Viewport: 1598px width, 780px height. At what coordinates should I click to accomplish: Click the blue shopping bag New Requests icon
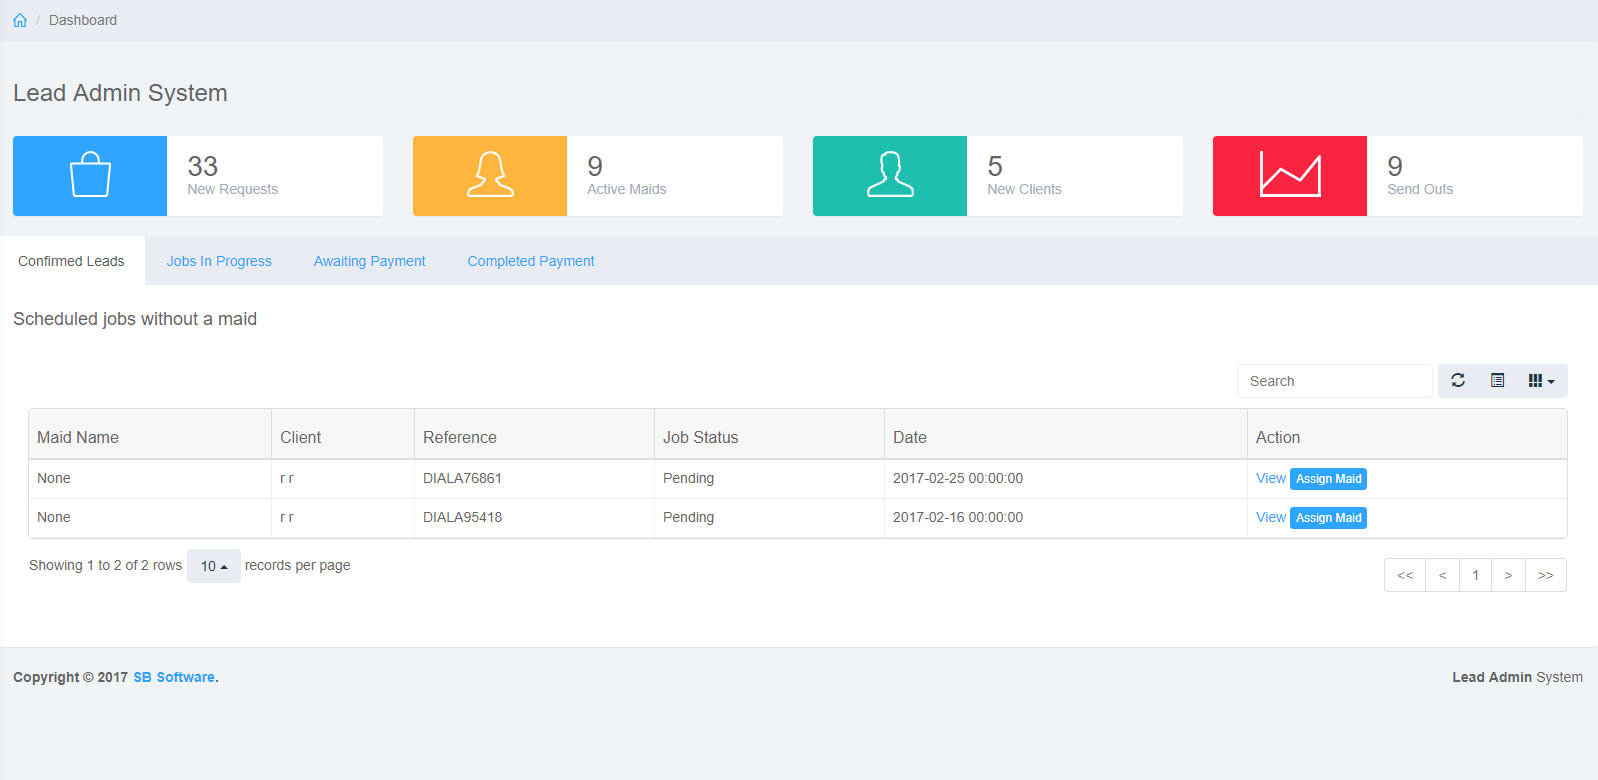click(90, 176)
